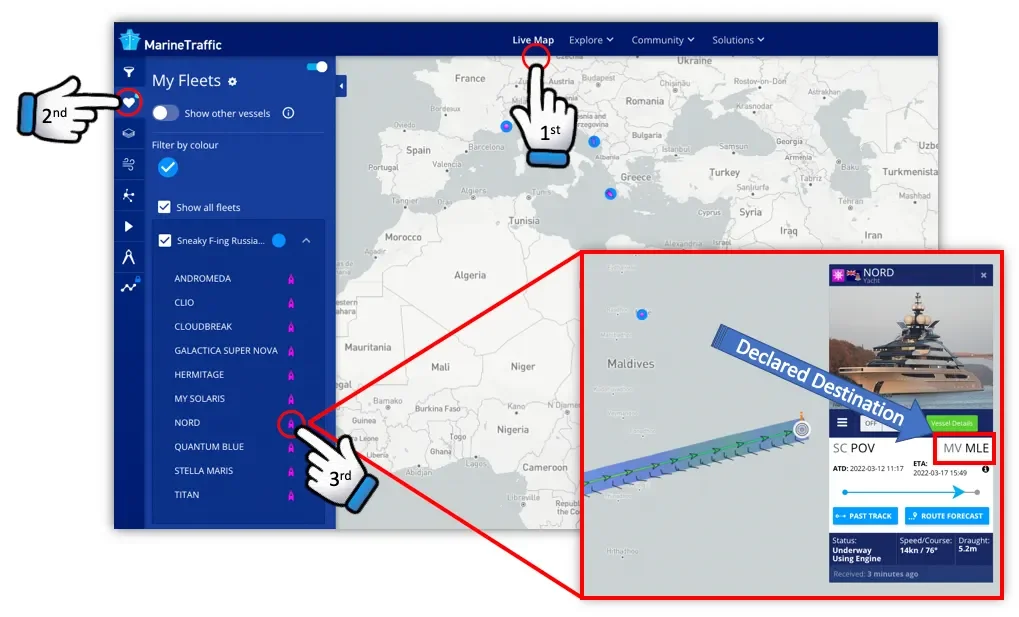Open the Explore dropdown menu
Viewport: 1019px width, 617px height.
click(591, 40)
